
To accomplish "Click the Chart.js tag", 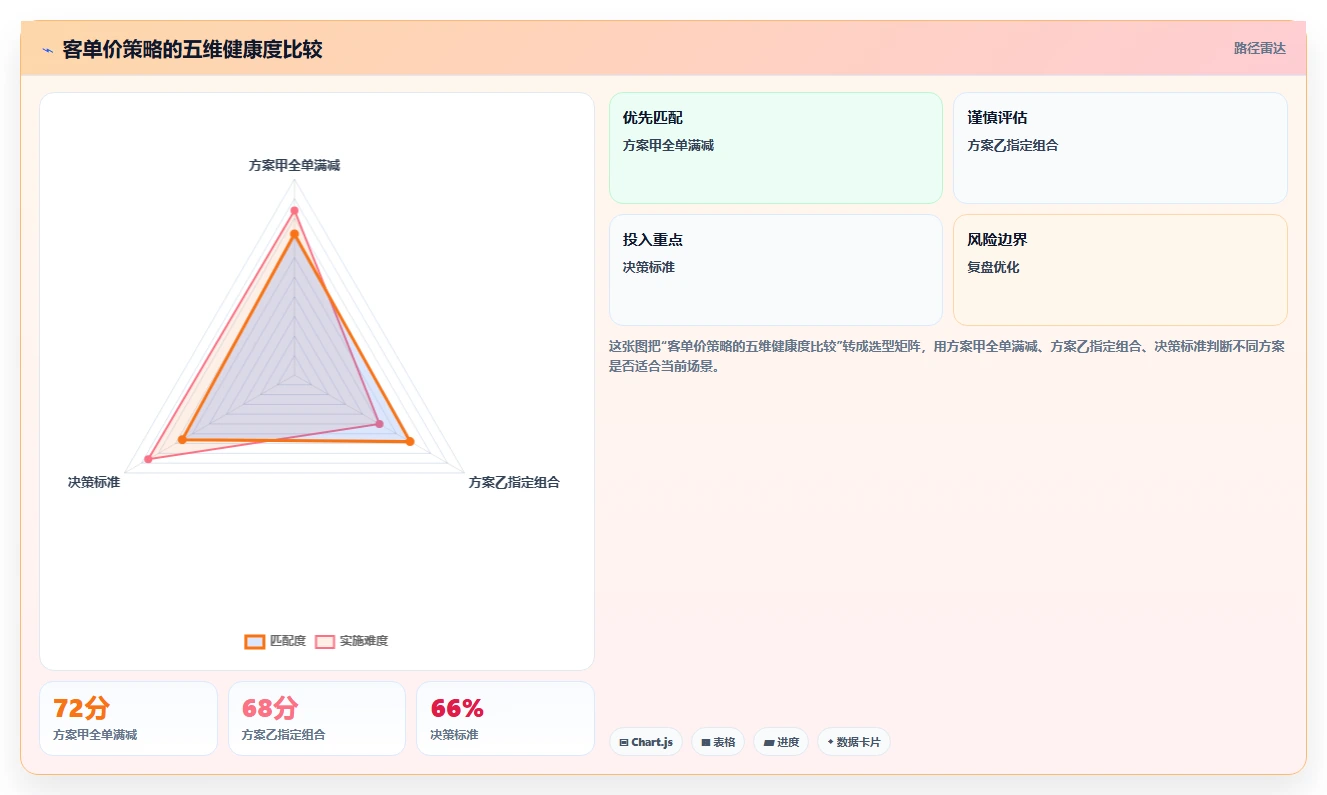I will tap(647, 742).
